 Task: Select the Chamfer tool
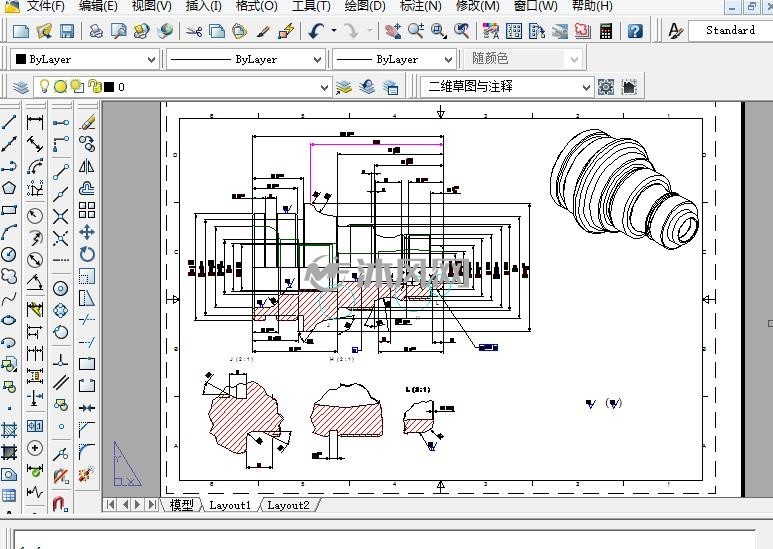click(87, 429)
